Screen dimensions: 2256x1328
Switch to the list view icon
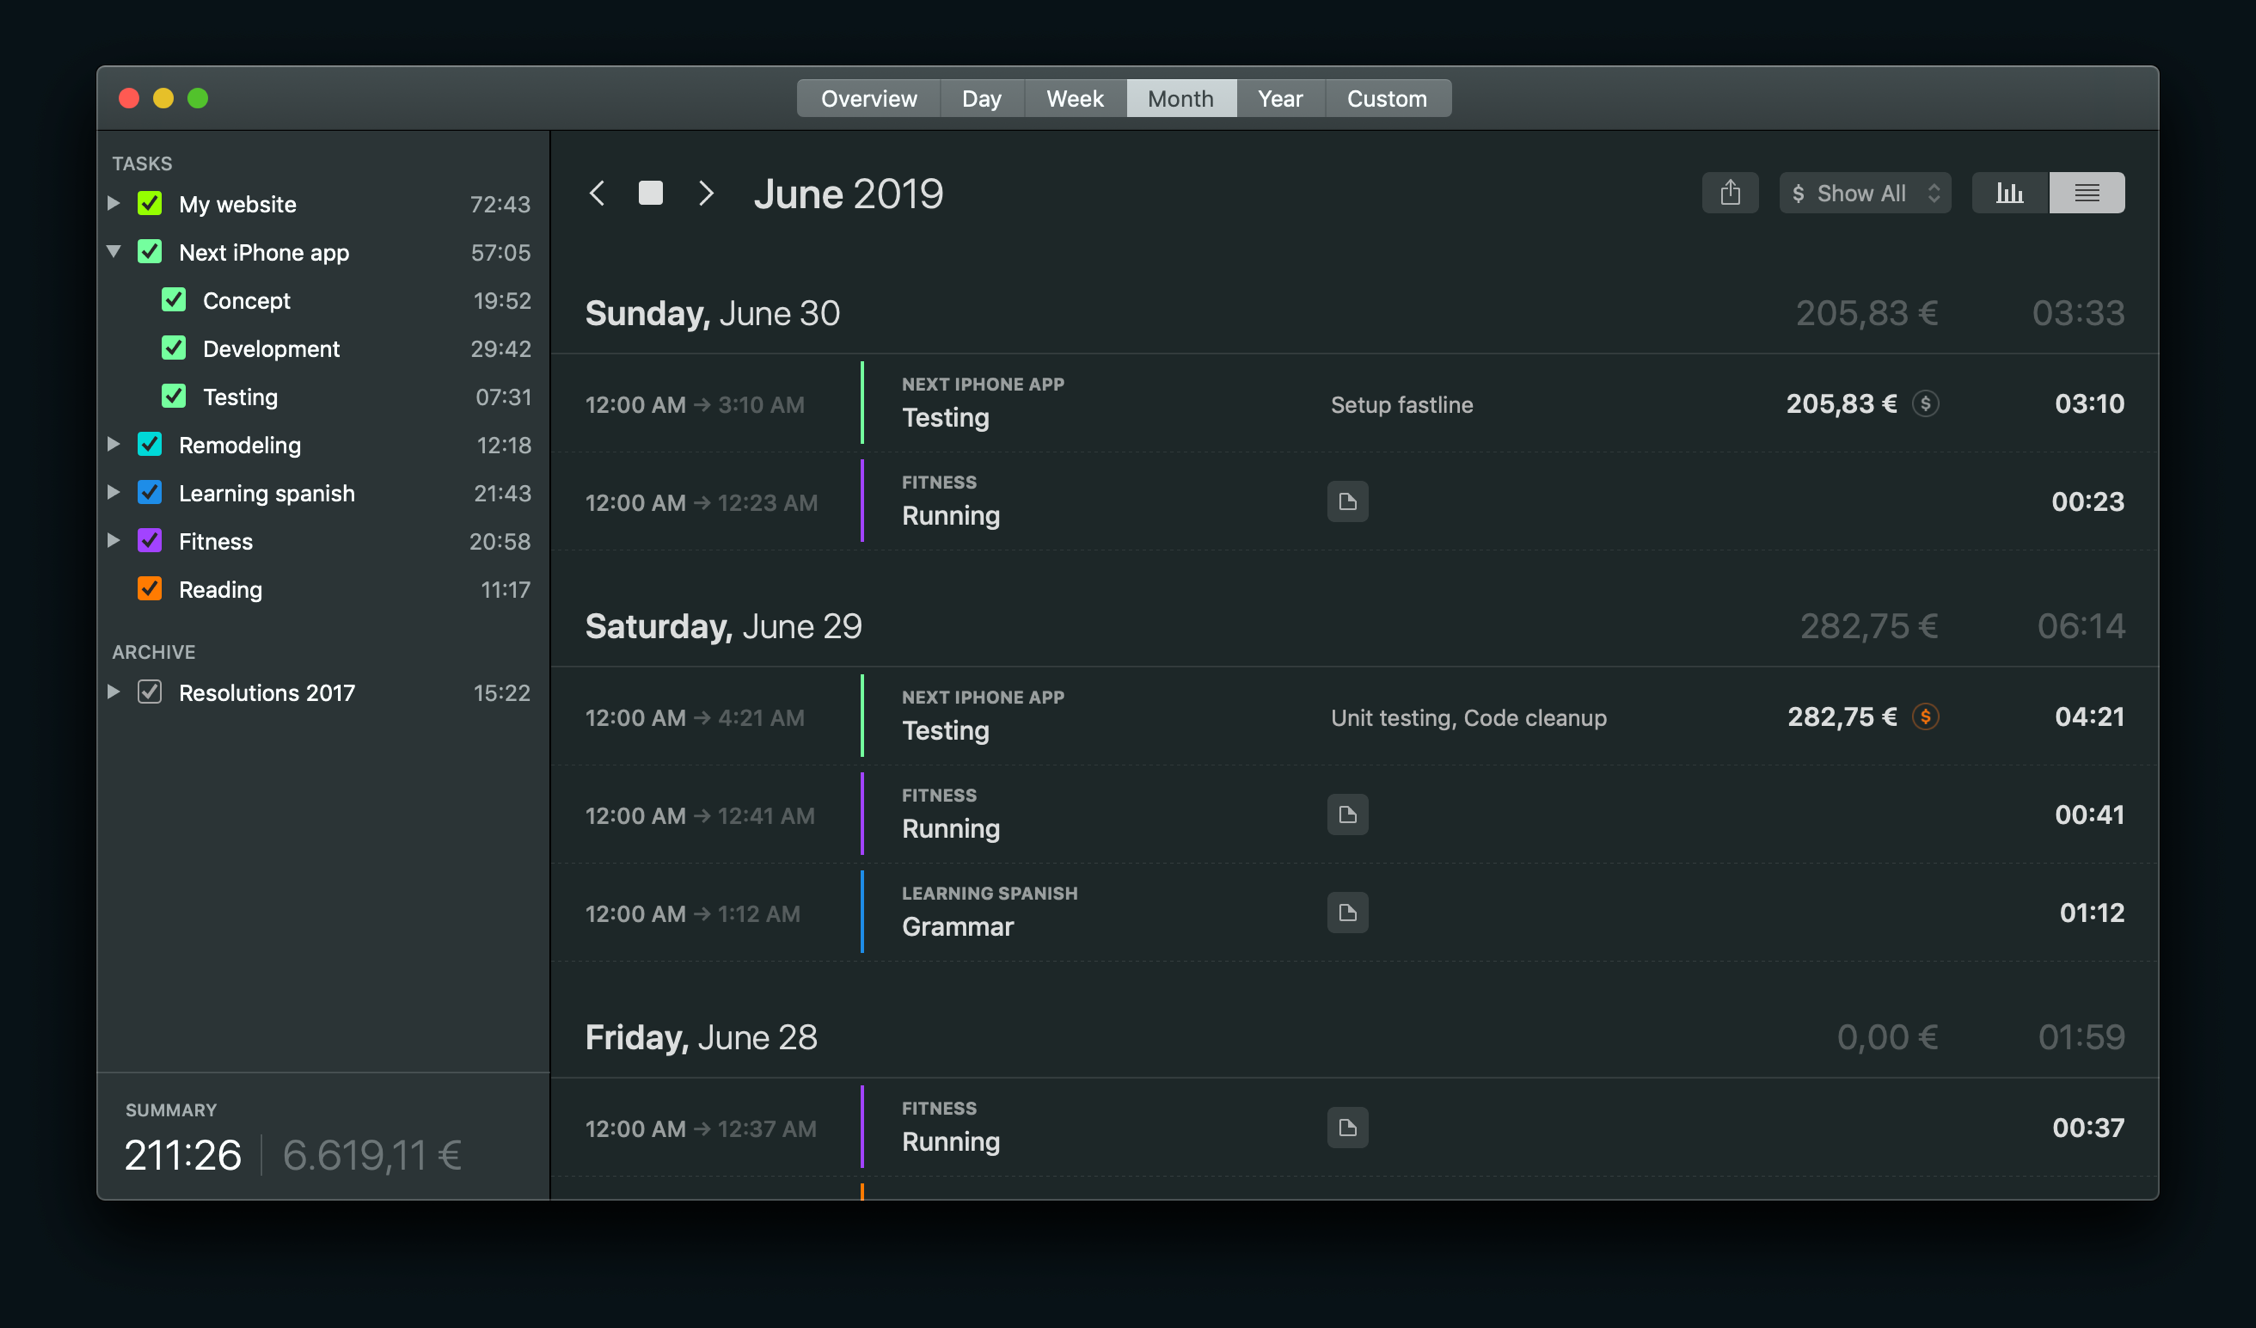2087,193
